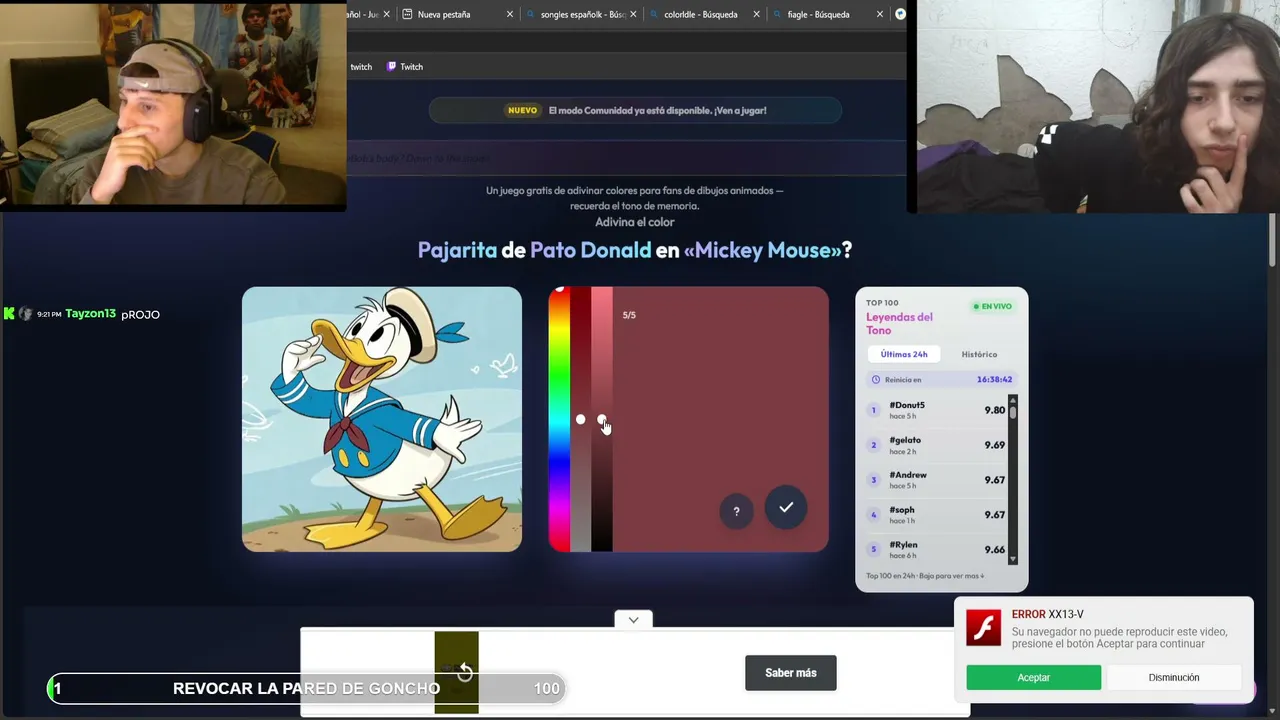Click the green Aceptar button

[x=1033, y=677]
